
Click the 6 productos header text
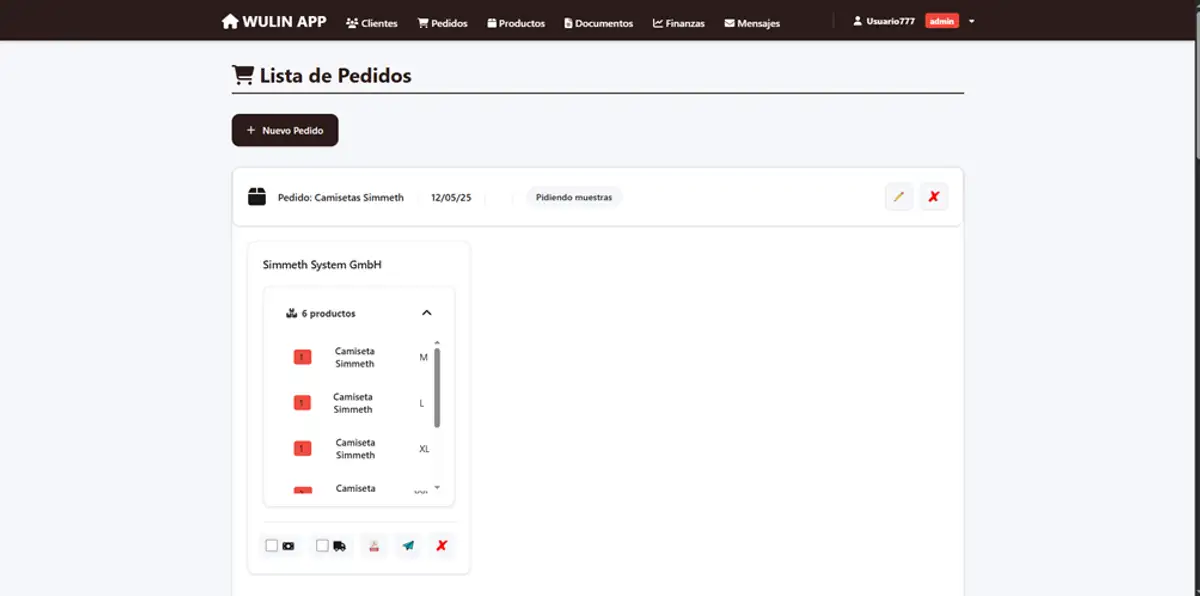(x=329, y=313)
